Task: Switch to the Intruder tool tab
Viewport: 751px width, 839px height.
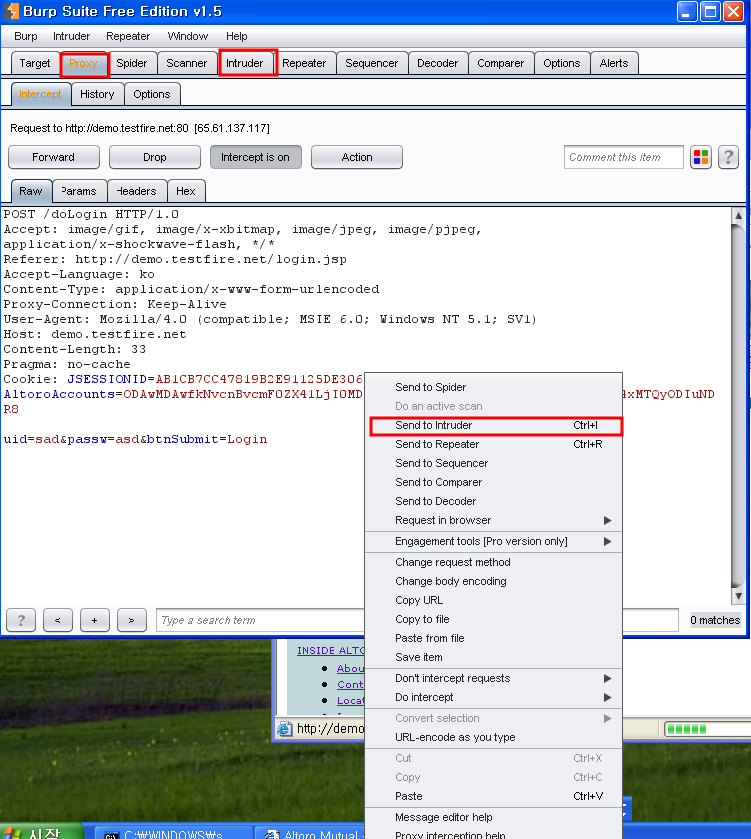Action: click(244, 63)
